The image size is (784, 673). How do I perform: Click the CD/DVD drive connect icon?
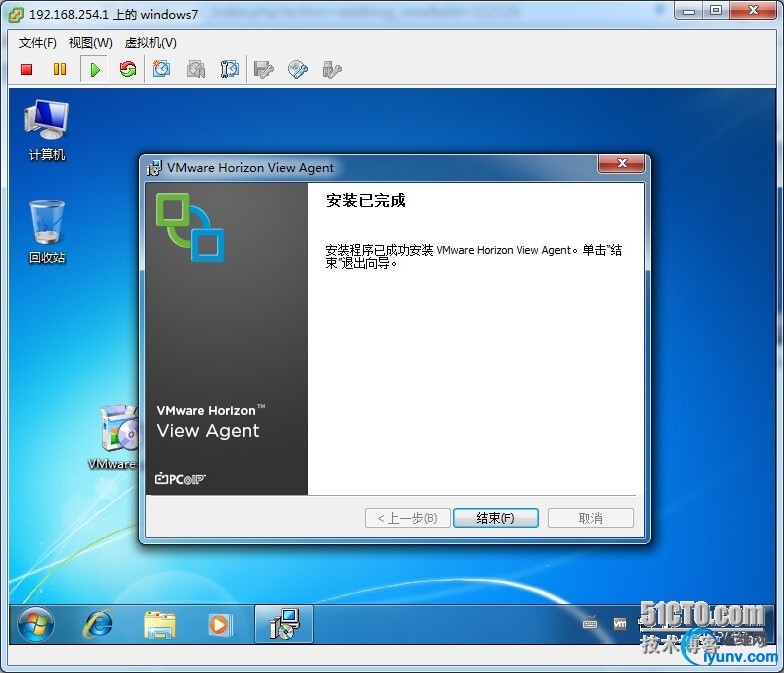298,70
